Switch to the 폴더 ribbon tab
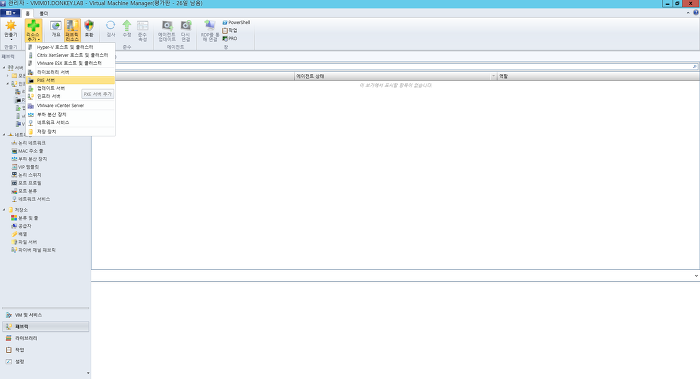Viewport: 700px width, 379px height. pos(44,14)
